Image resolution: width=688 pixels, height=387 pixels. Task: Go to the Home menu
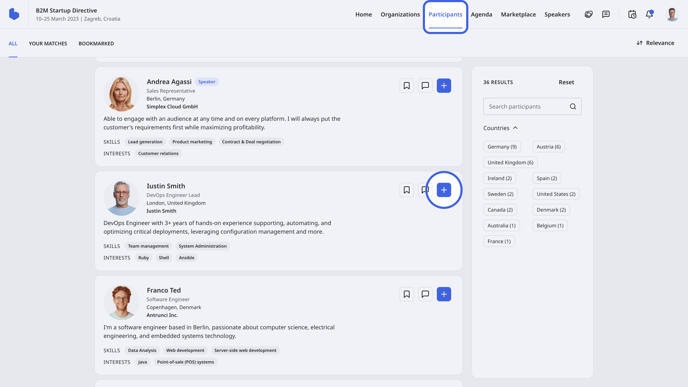coord(363,14)
